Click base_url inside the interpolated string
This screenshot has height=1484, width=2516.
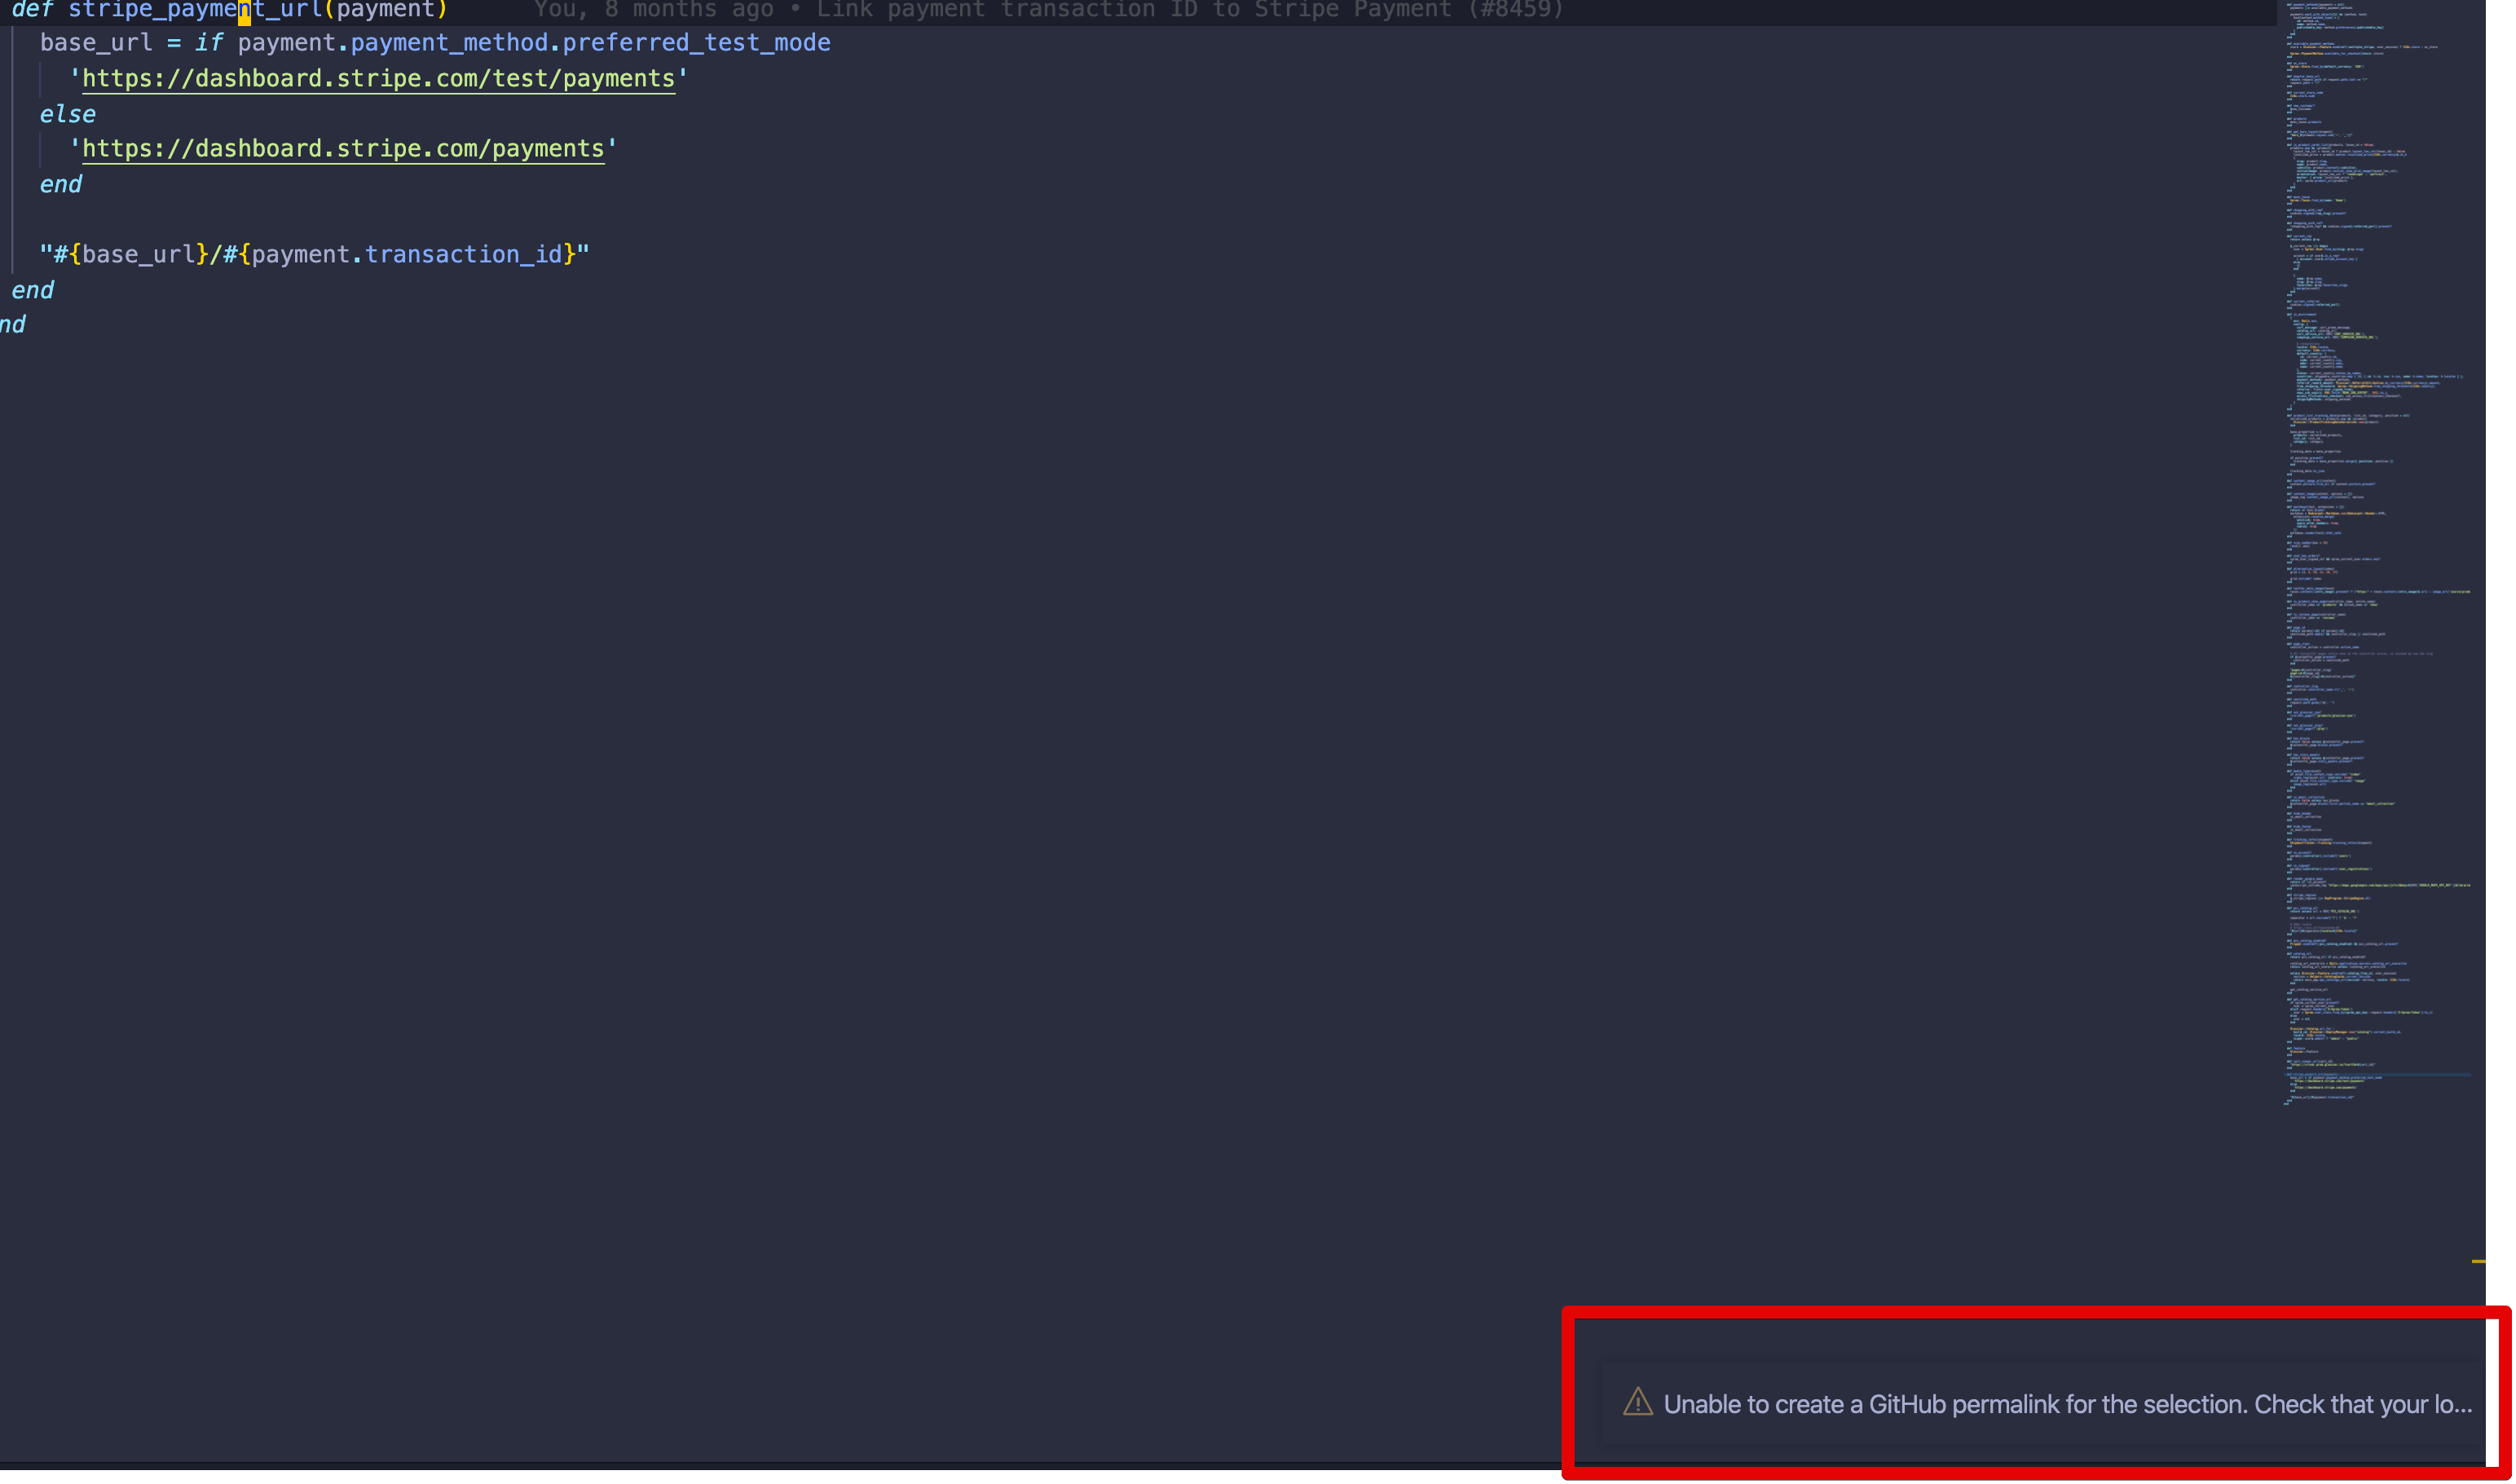pos(138,254)
